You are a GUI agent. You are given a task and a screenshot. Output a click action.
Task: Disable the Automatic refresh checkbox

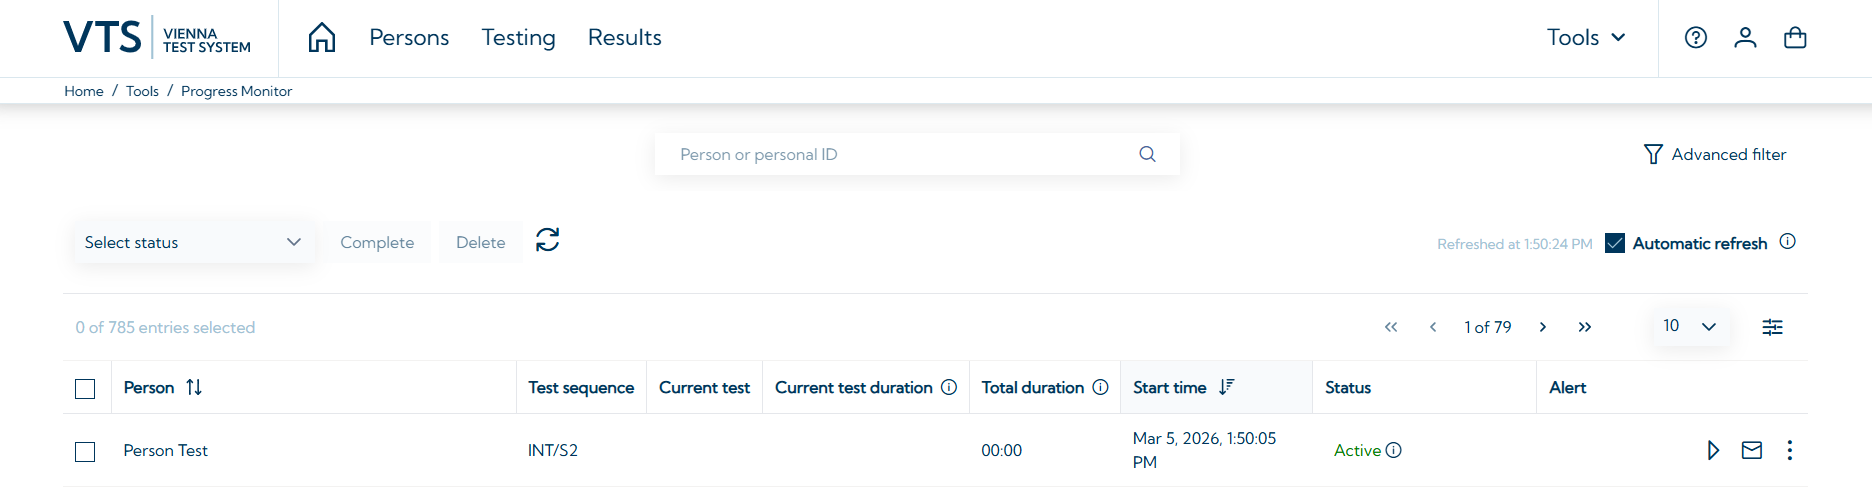(x=1615, y=243)
